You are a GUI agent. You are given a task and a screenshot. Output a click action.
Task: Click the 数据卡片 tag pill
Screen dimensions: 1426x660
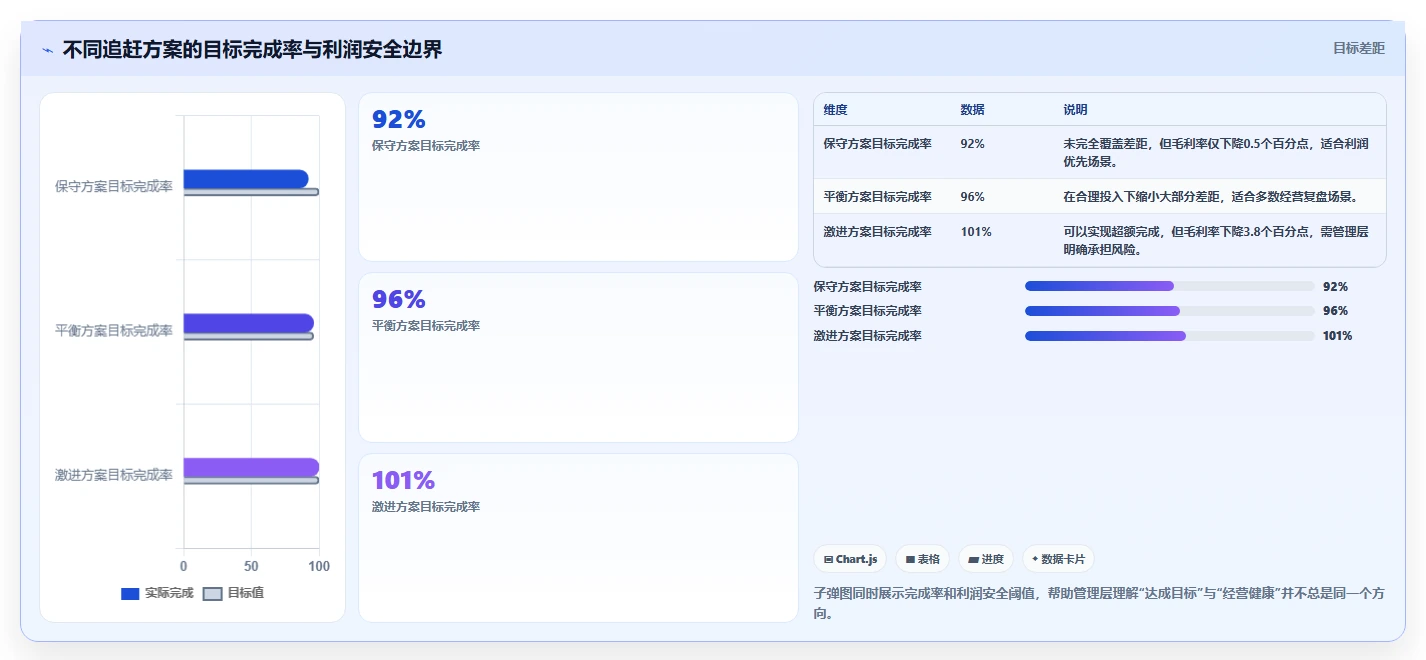coord(1058,559)
